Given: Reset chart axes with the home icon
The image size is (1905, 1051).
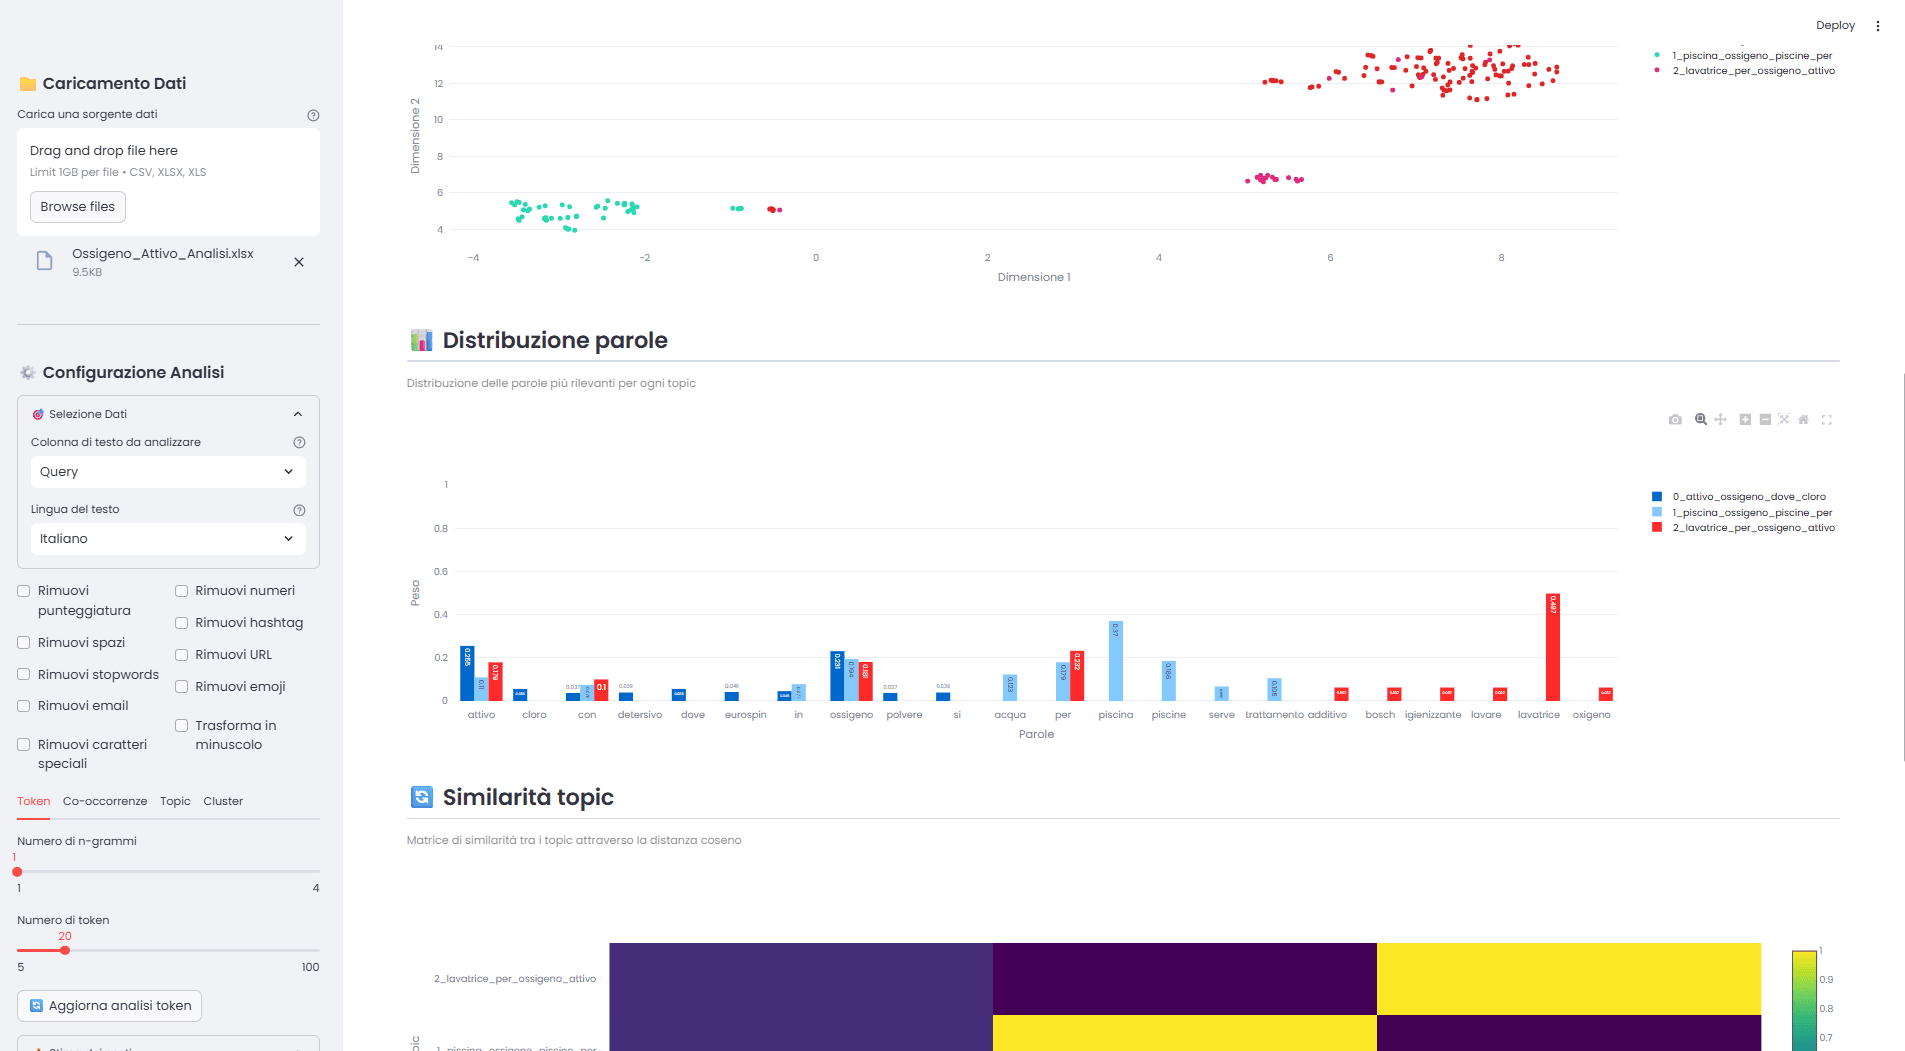Looking at the screenshot, I should point(1803,420).
